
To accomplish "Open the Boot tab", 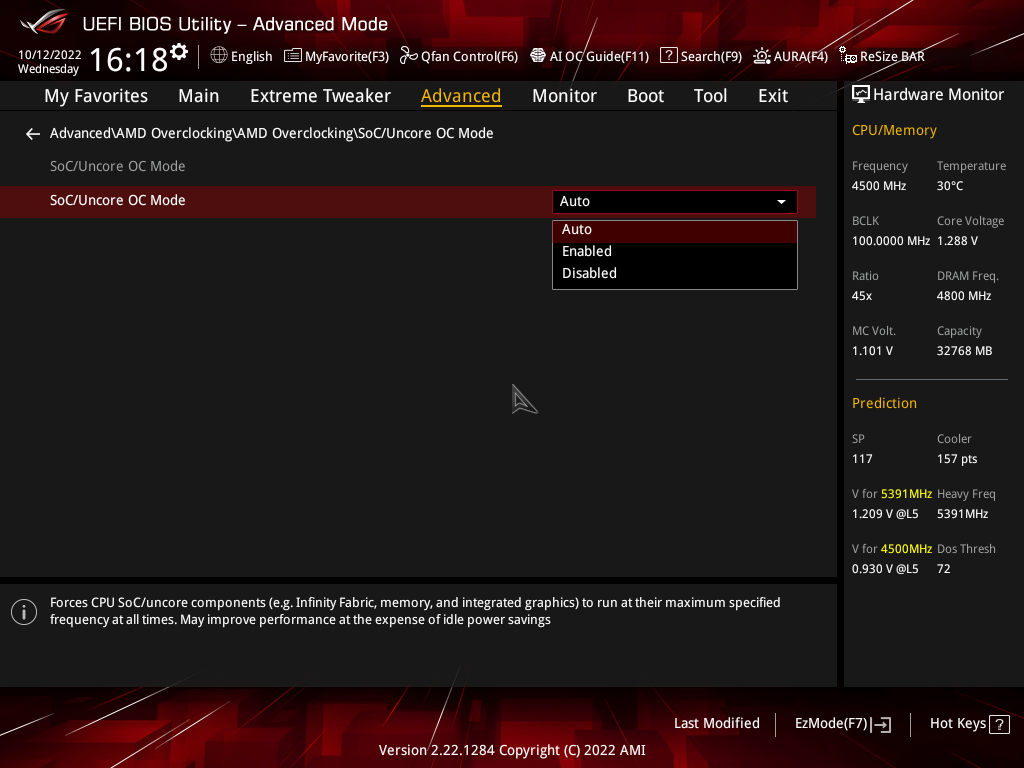I will coord(645,96).
